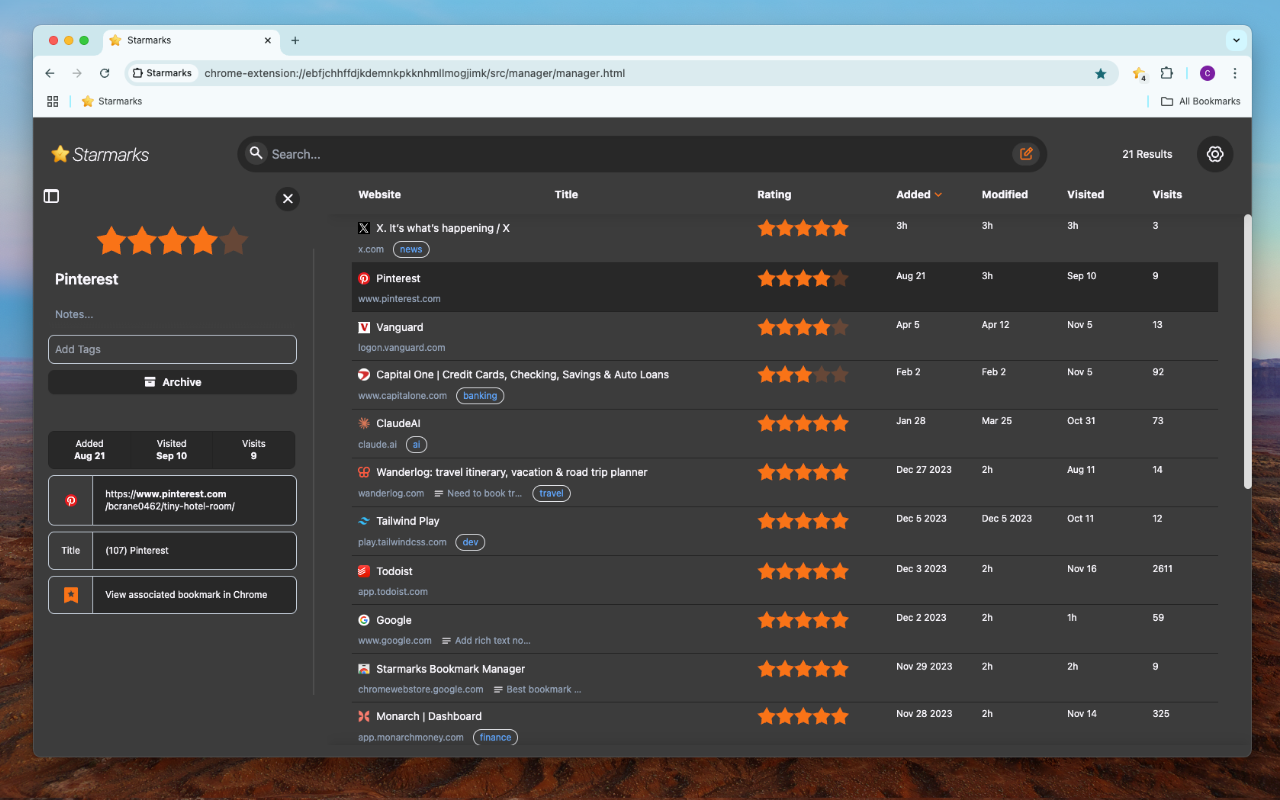Click inside the Search field
1280x800 pixels.
640,154
